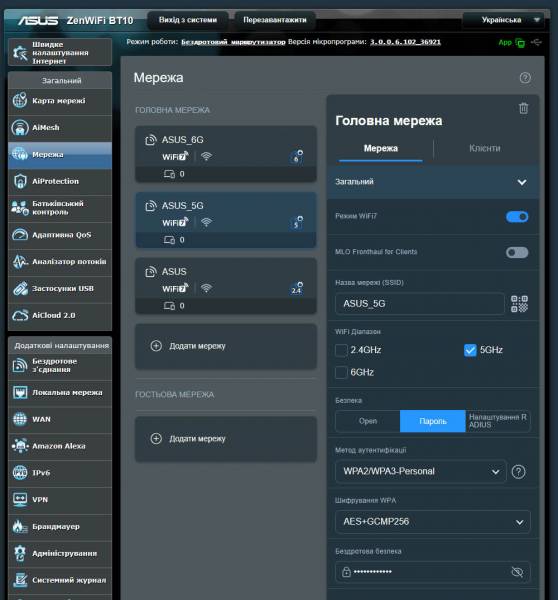Image resolution: width=558 pixels, height=600 pixels.
Task: Reveal the wireless password with eye icon
Action: (517, 572)
